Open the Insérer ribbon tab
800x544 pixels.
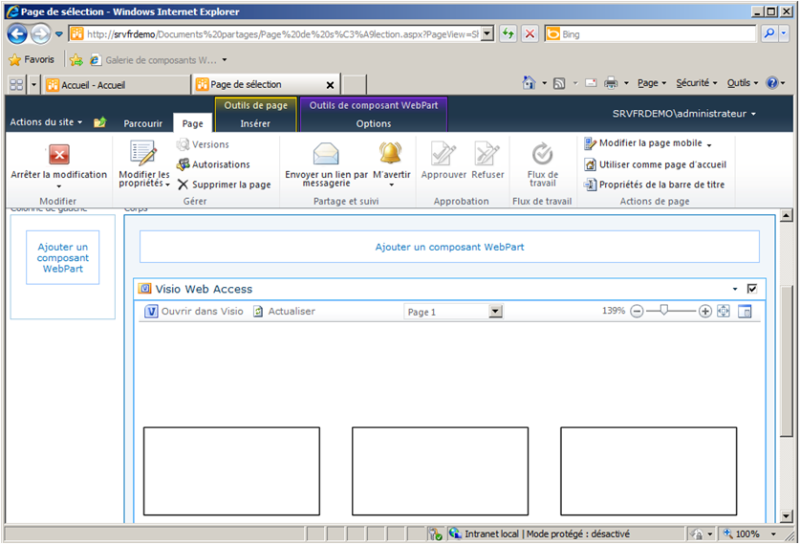[x=255, y=123]
